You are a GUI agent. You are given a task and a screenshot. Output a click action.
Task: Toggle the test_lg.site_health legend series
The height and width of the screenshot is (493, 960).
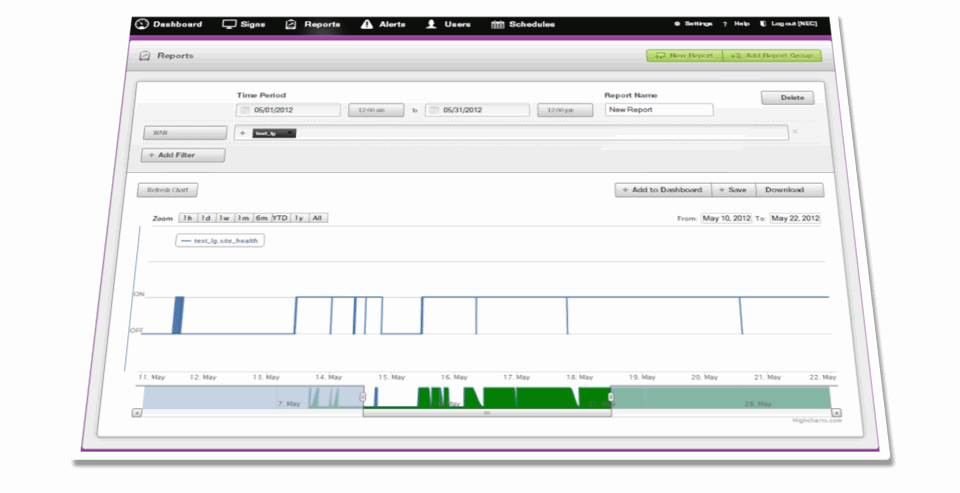[220, 241]
